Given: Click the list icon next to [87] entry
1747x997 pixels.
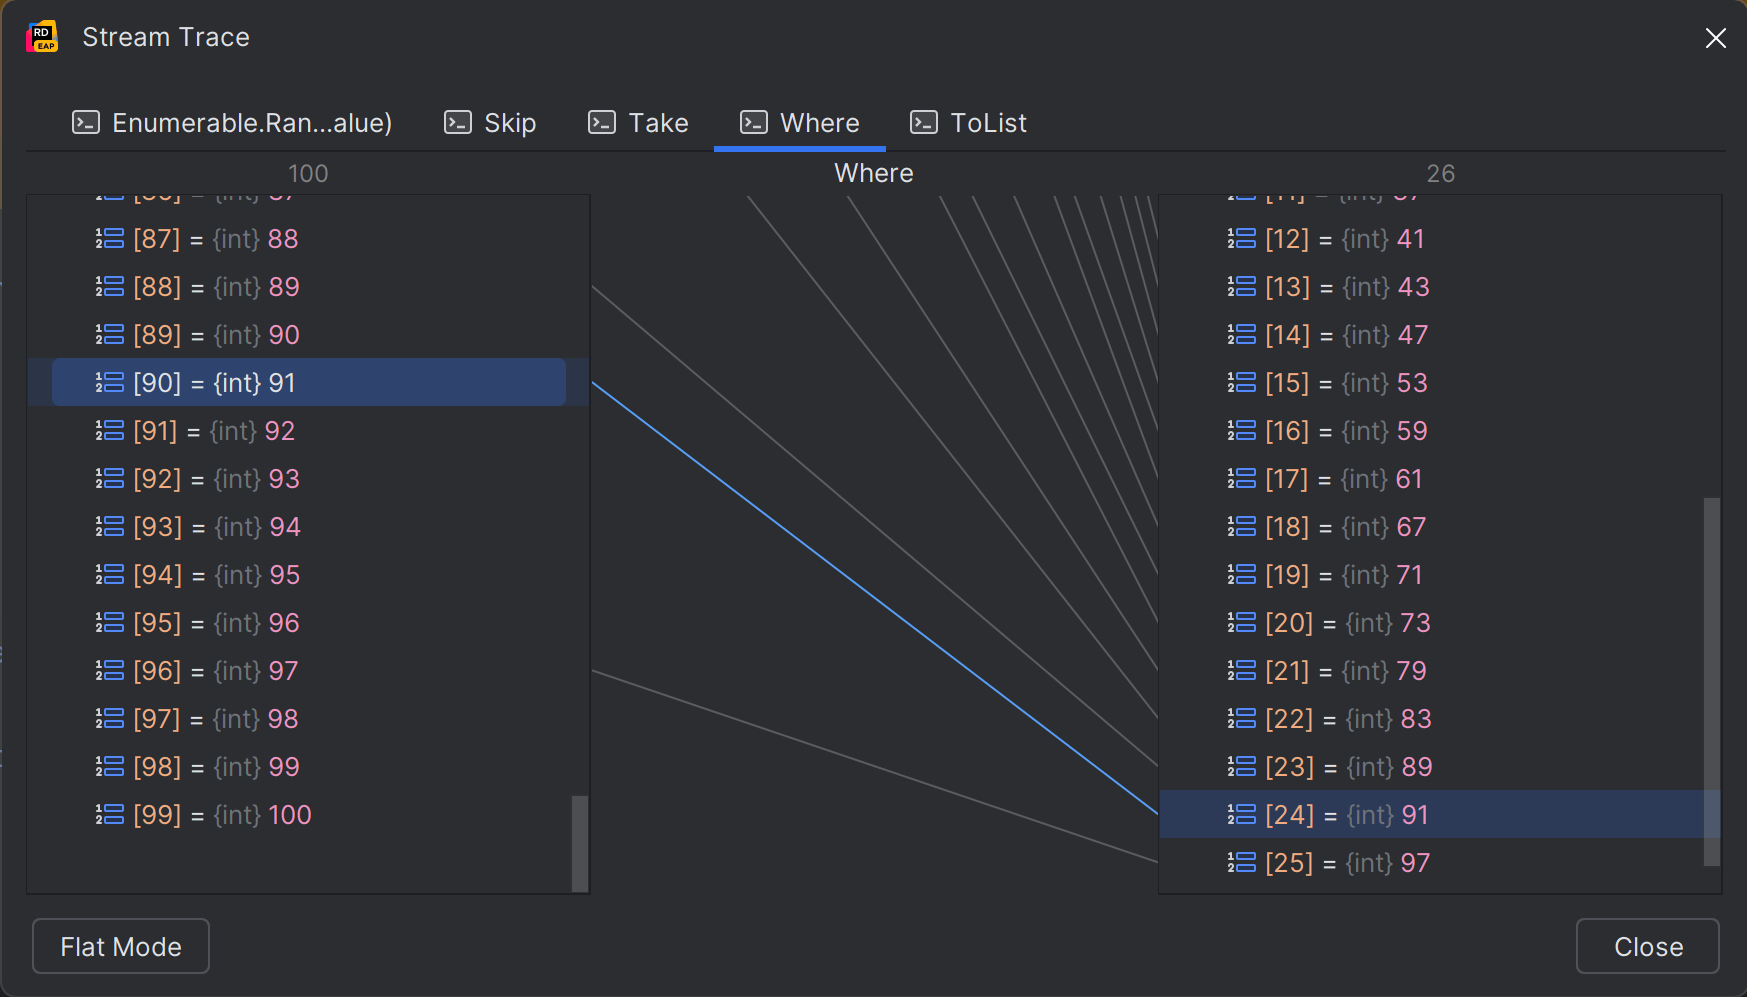Looking at the screenshot, I should 110,239.
